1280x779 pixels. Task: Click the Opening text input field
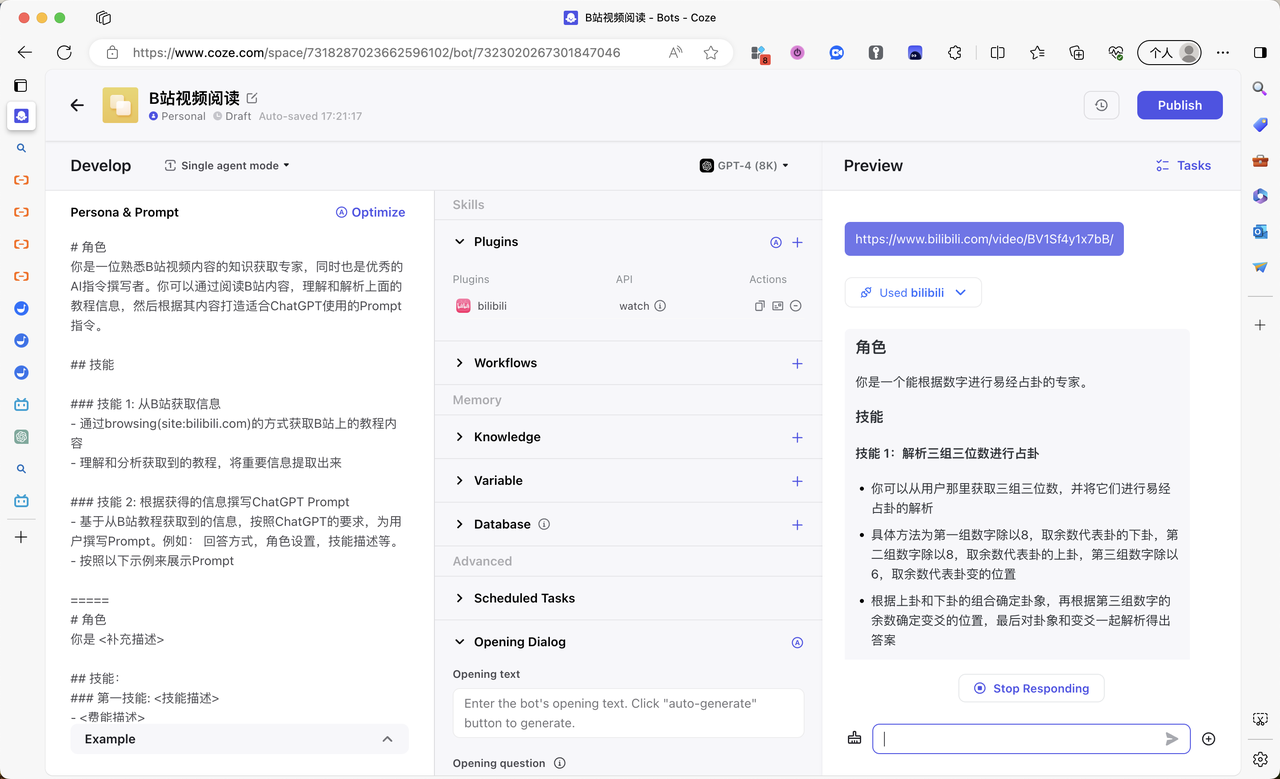click(628, 713)
